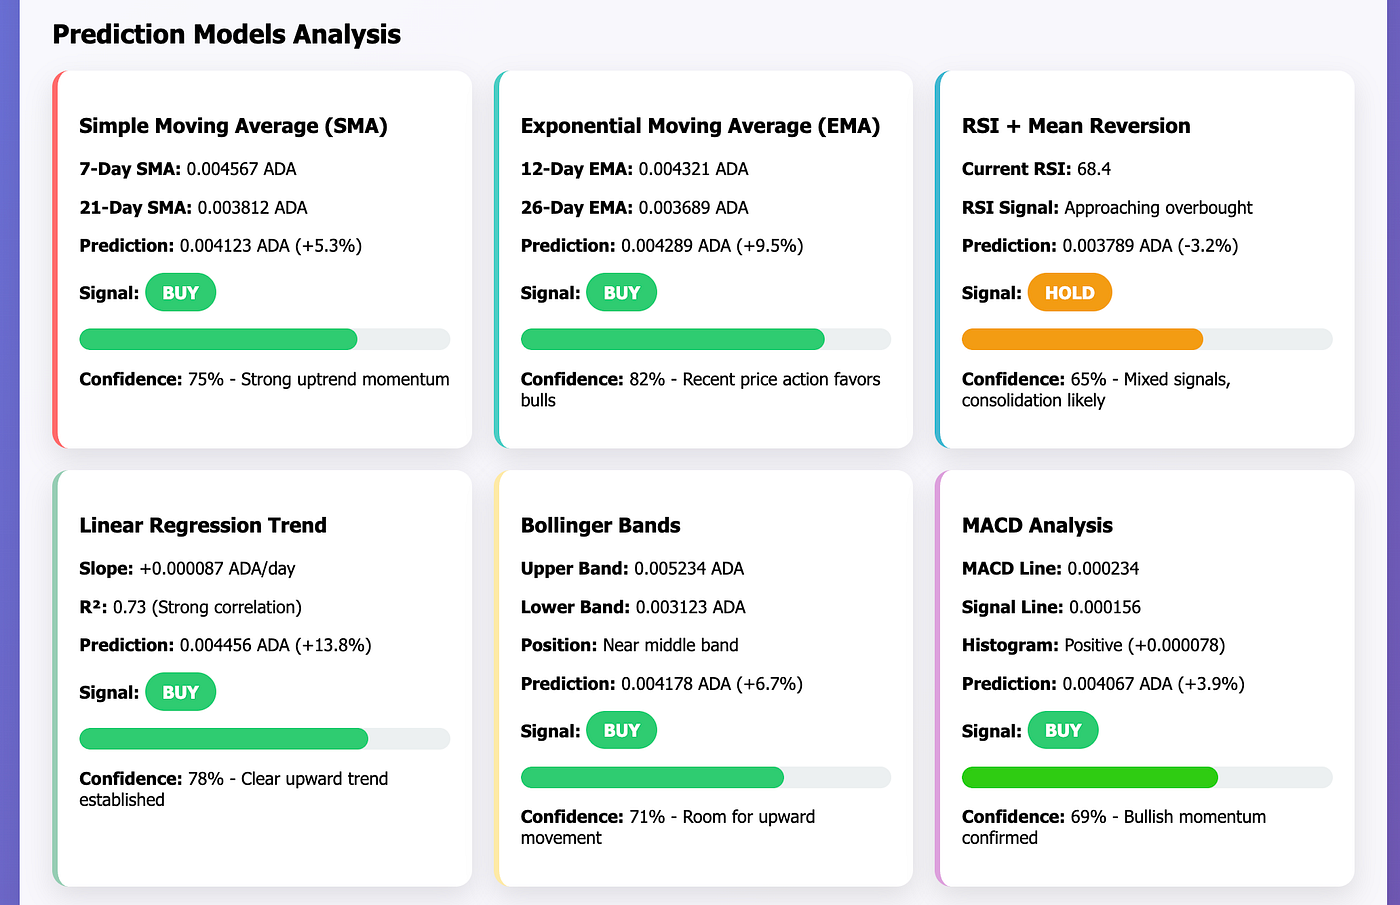Select the HOLD badge on RSI card

pyautogui.click(x=1069, y=292)
